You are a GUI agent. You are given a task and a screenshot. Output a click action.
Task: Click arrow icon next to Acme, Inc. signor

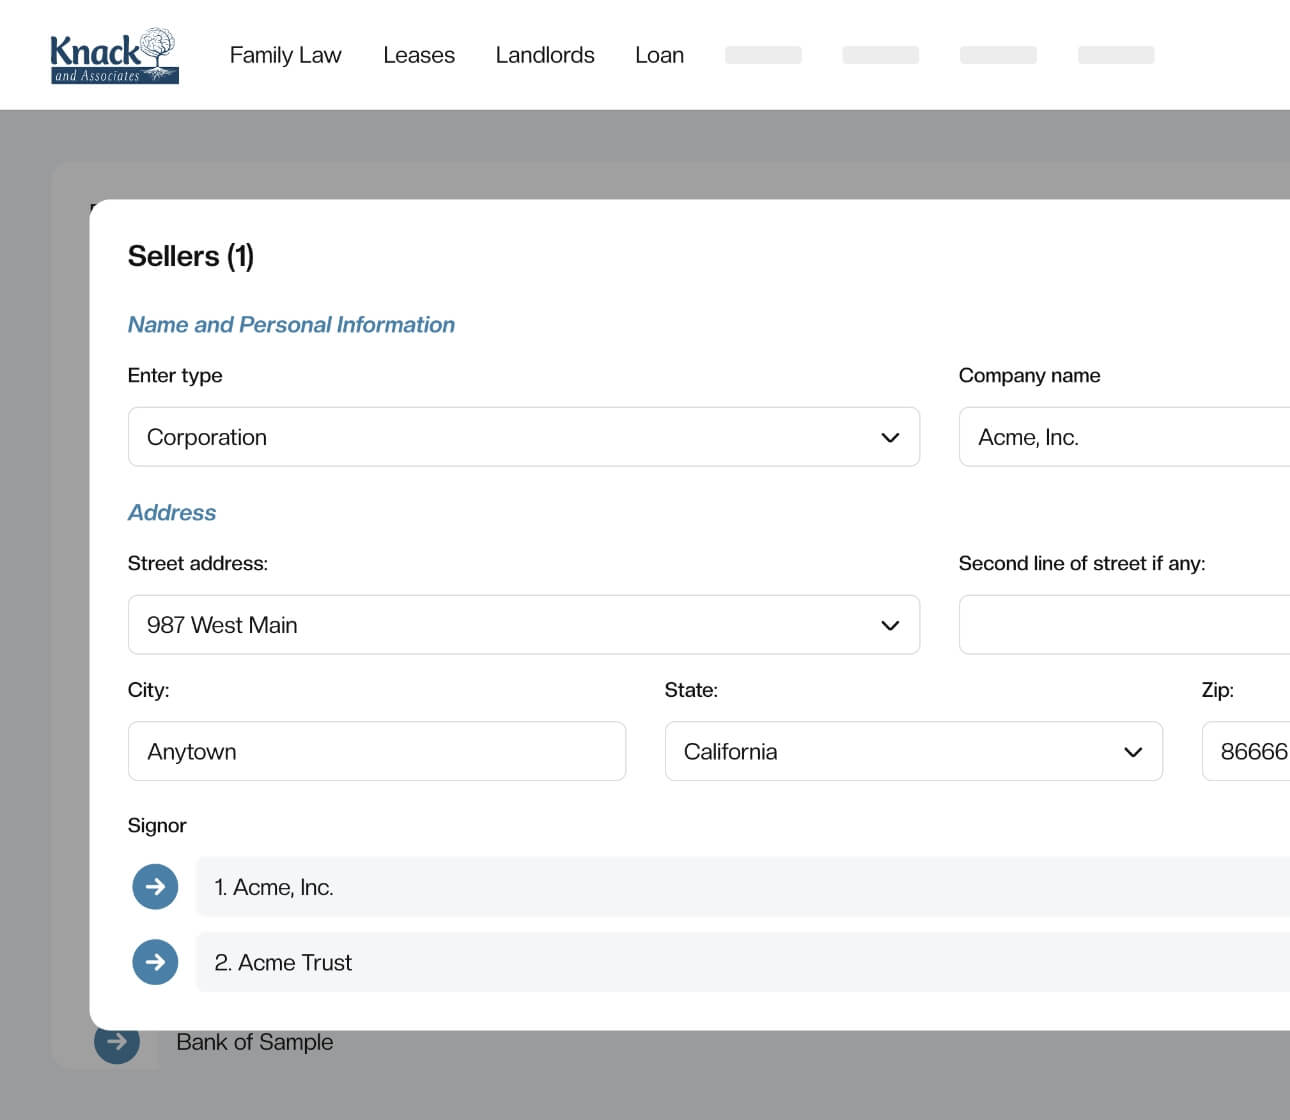pyautogui.click(x=155, y=886)
